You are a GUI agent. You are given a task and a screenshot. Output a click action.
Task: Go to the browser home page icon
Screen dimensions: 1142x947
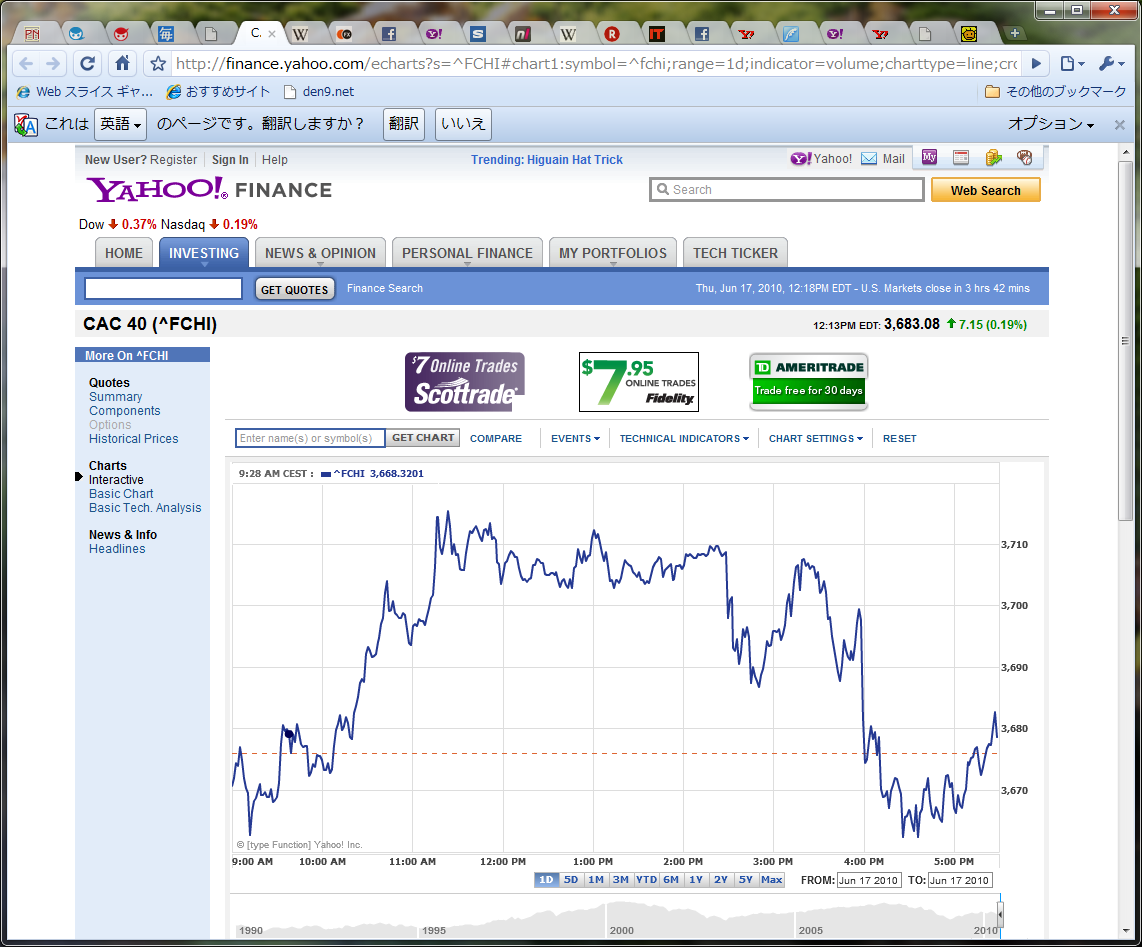(122, 64)
